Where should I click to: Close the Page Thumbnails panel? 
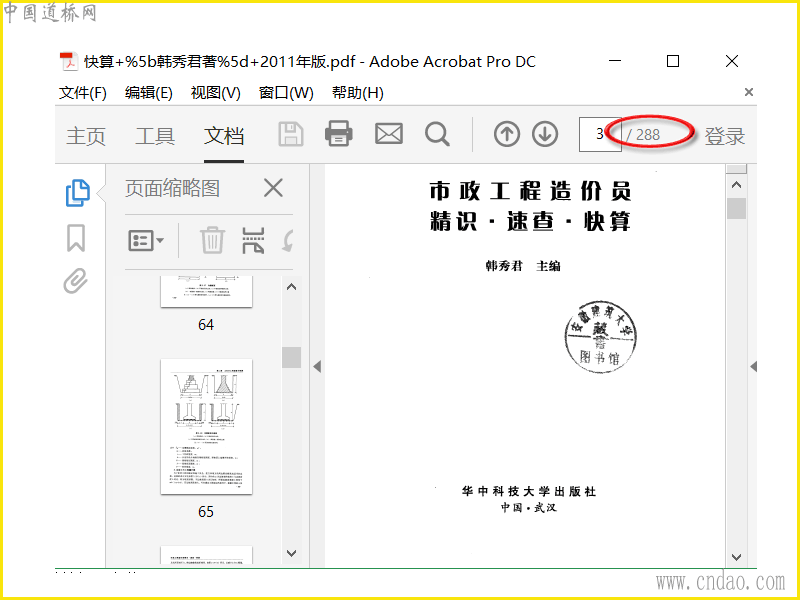click(x=273, y=188)
